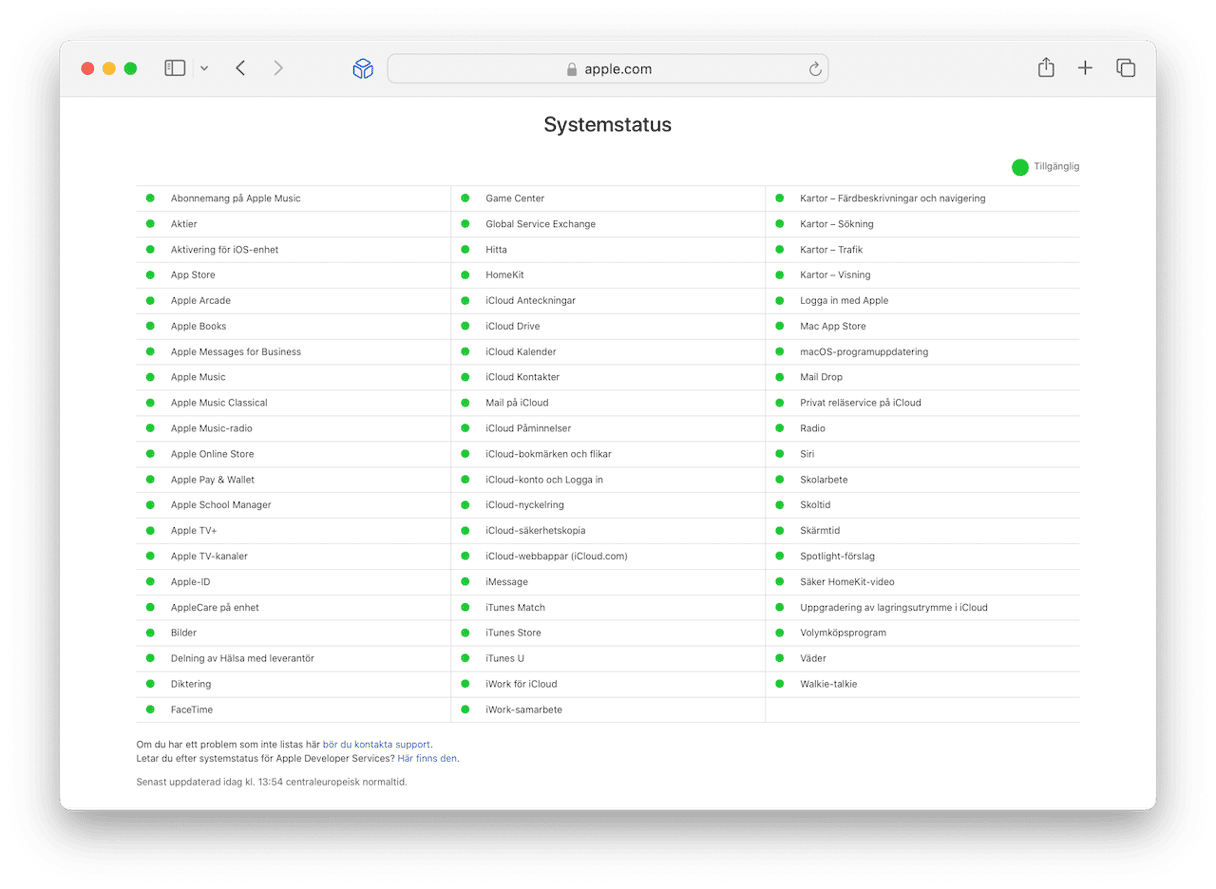Image resolution: width=1216 pixels, height=889 pixels.
Task: Click the status dot beside HomeKit
Action: 465,274
